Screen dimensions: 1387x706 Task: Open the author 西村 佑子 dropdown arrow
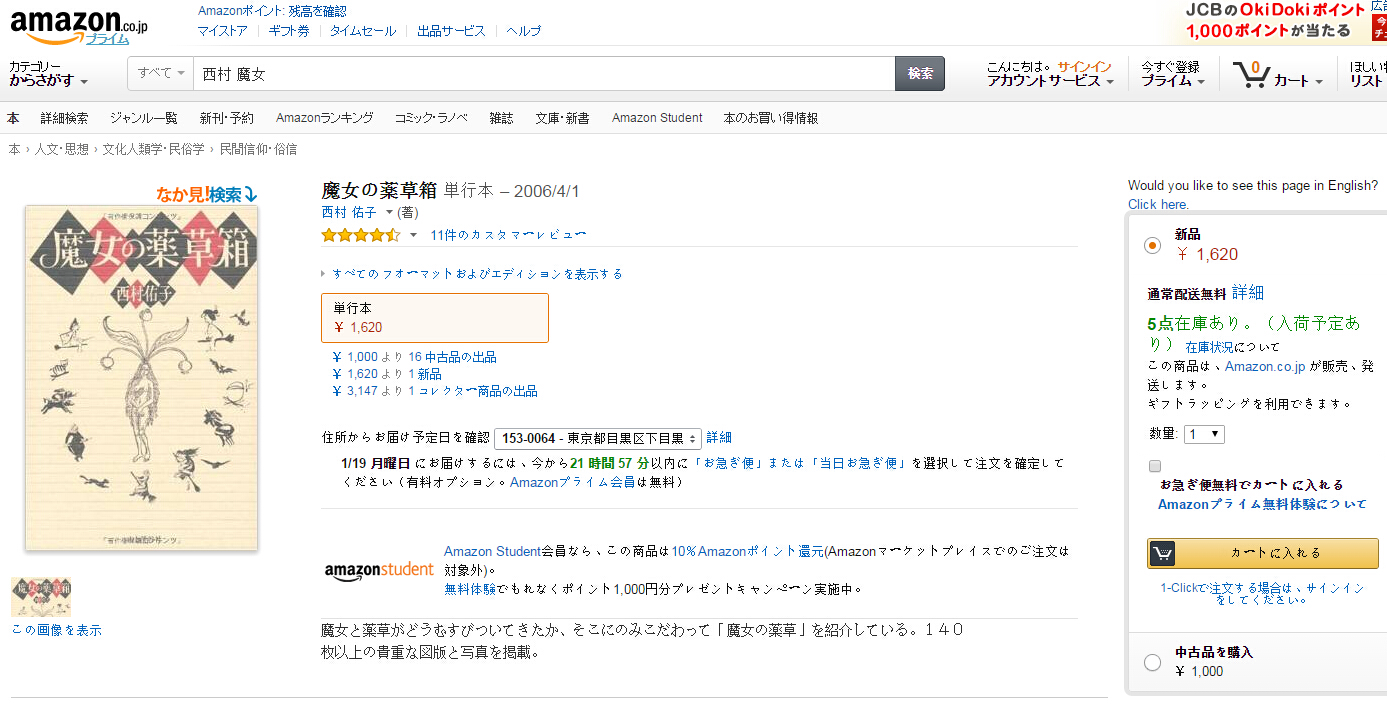point(389,213)
